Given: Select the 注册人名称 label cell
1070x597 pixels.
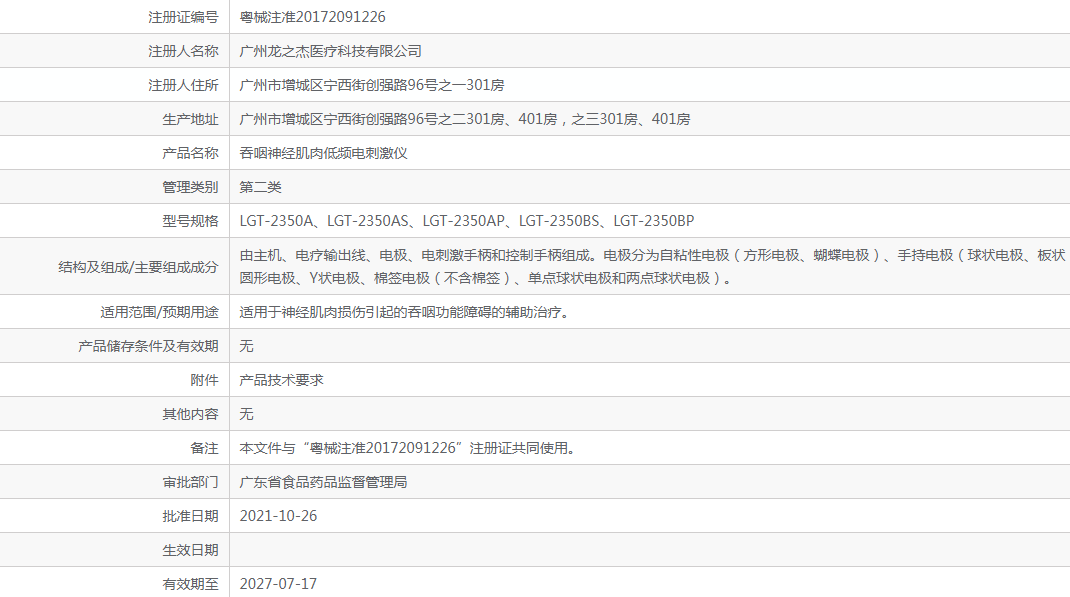Looking at the screenshot, I should [x=183, y=51].
